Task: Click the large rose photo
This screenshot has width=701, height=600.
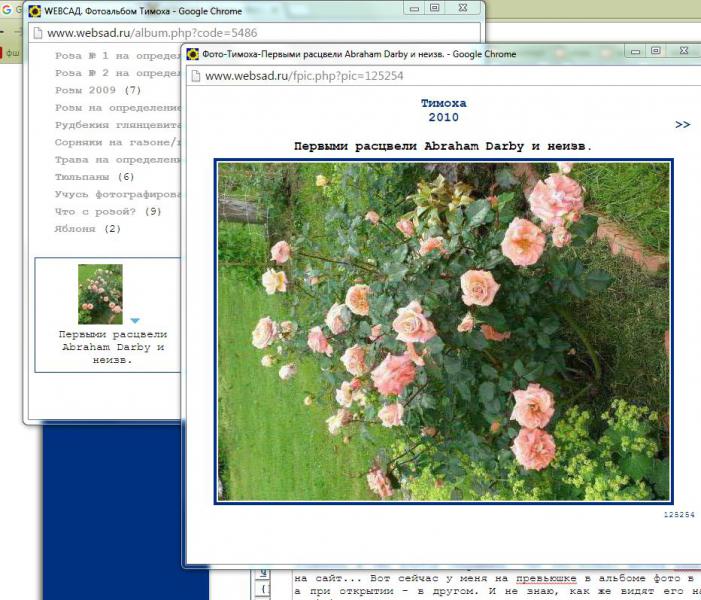Action: pyautogui.click(x=443, y=332)
